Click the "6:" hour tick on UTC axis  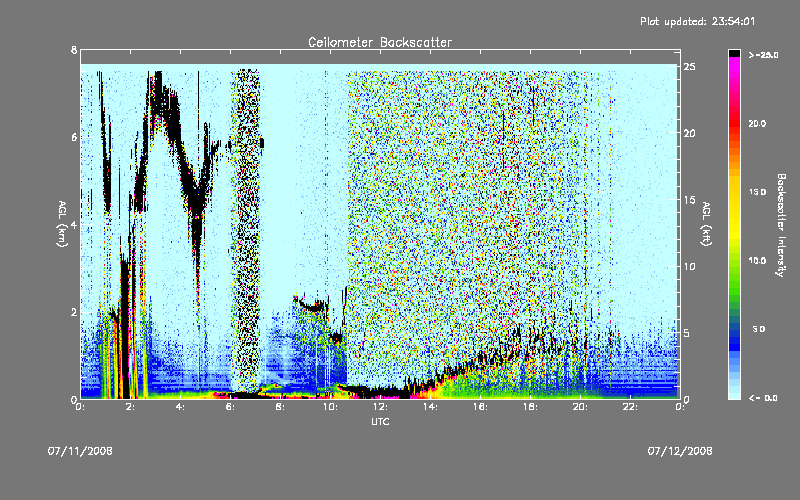tap(230, 407)
